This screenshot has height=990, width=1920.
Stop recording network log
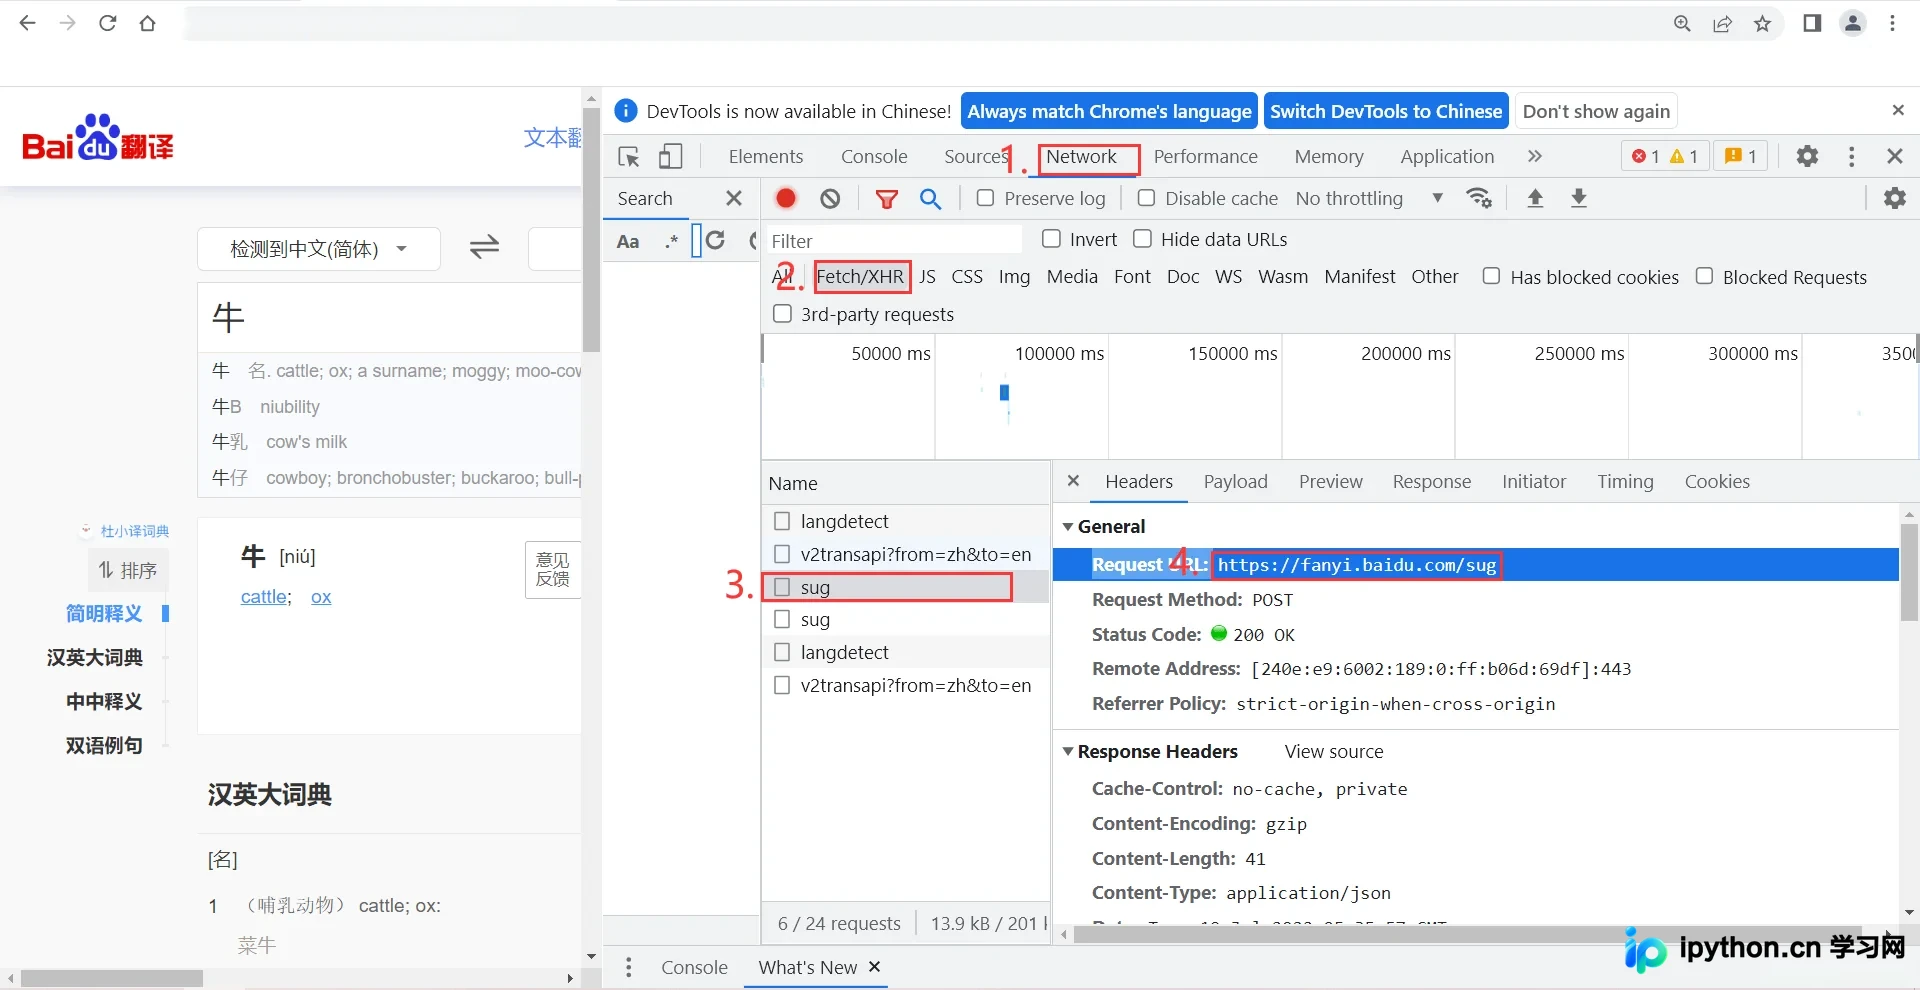pos(786,198)
